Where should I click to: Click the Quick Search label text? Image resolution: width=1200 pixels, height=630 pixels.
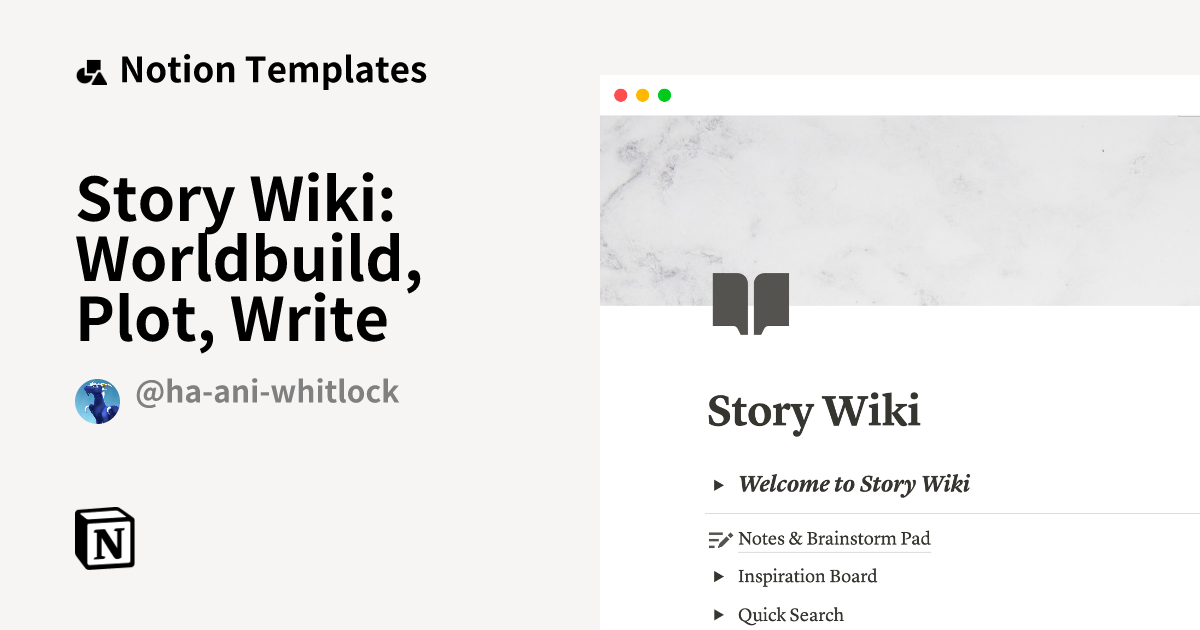(790, 616)
